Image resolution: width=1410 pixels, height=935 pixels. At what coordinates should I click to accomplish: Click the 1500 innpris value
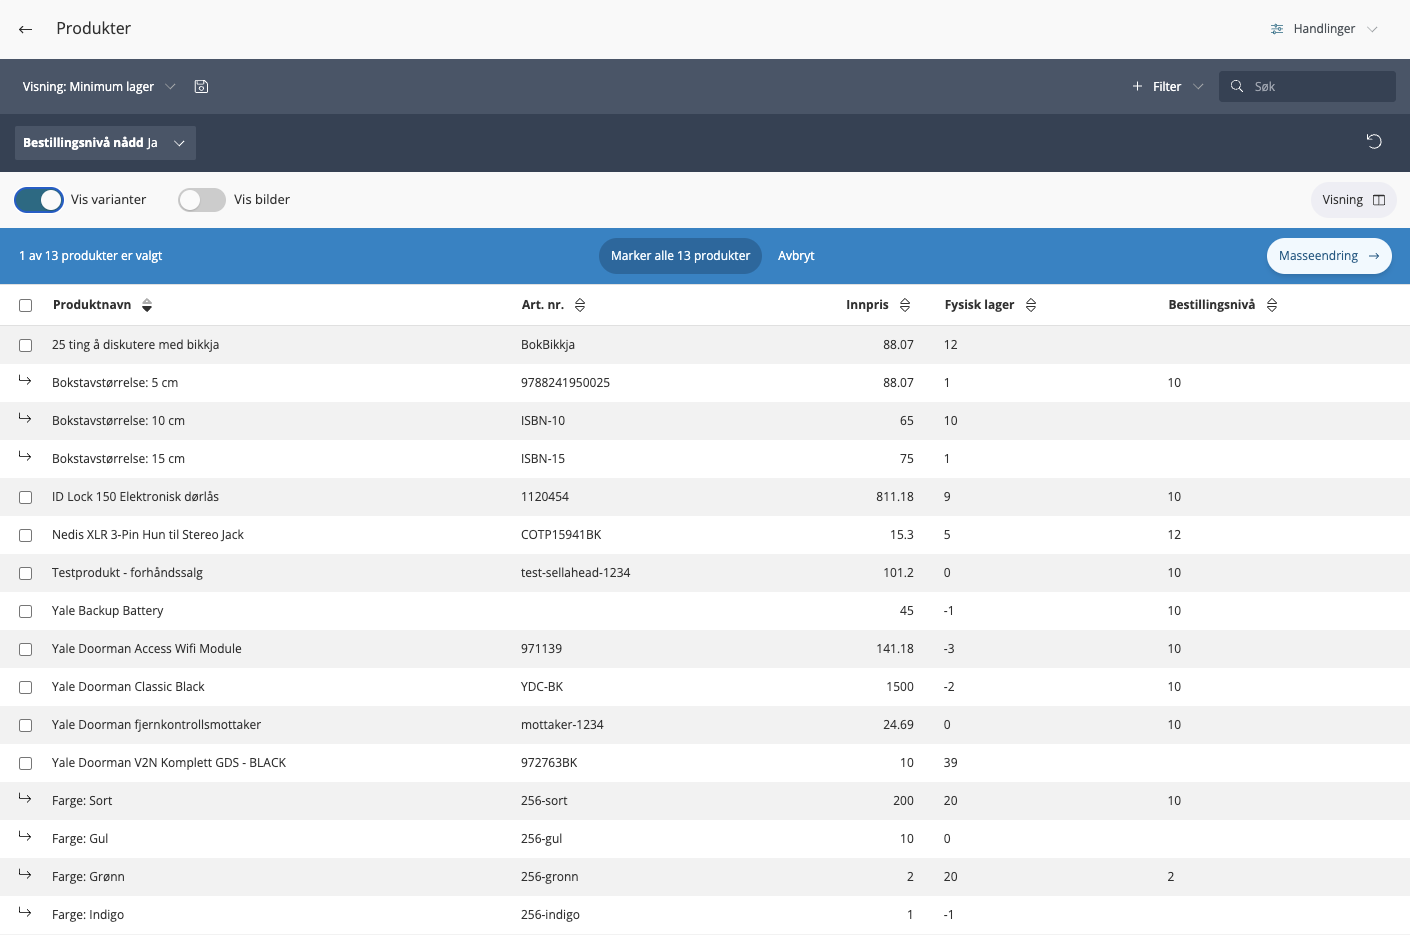click(x=900, y=687)
